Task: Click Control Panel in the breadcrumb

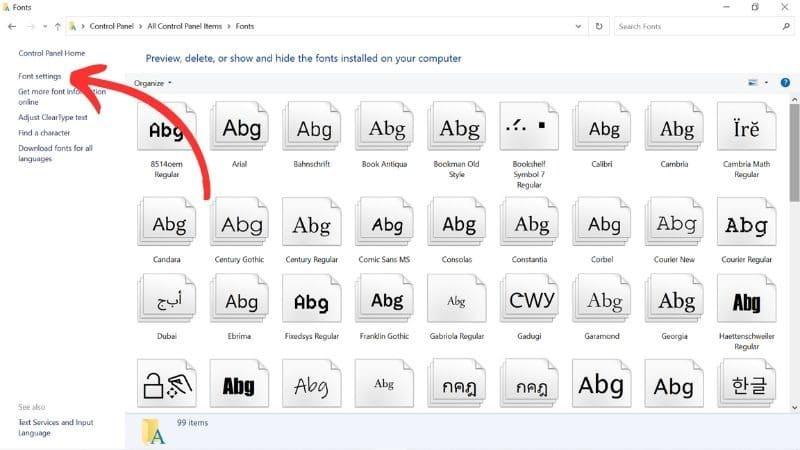Action: tap(111, 26)
